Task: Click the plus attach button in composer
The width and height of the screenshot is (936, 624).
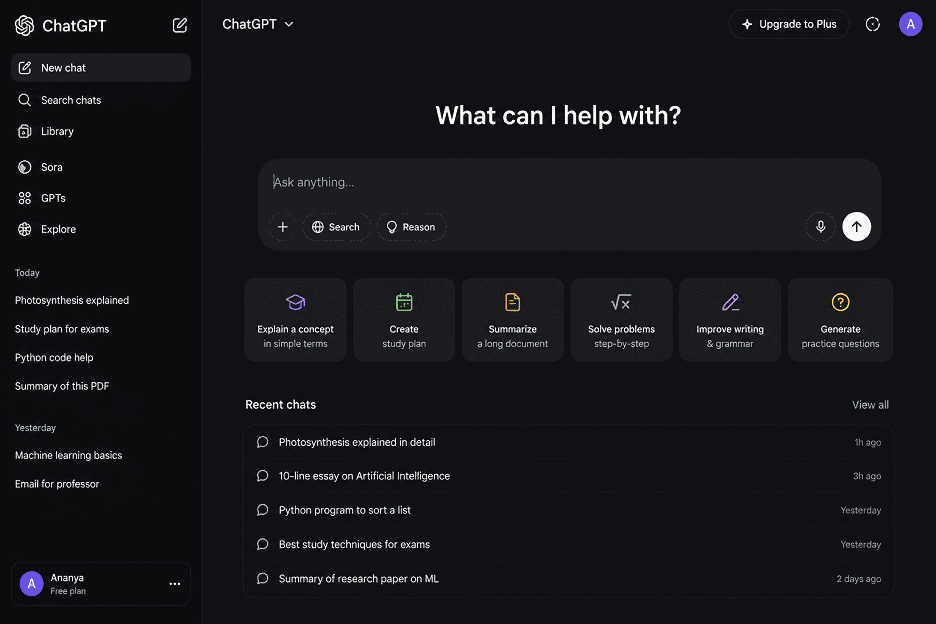Action: (x=282, y=227)
